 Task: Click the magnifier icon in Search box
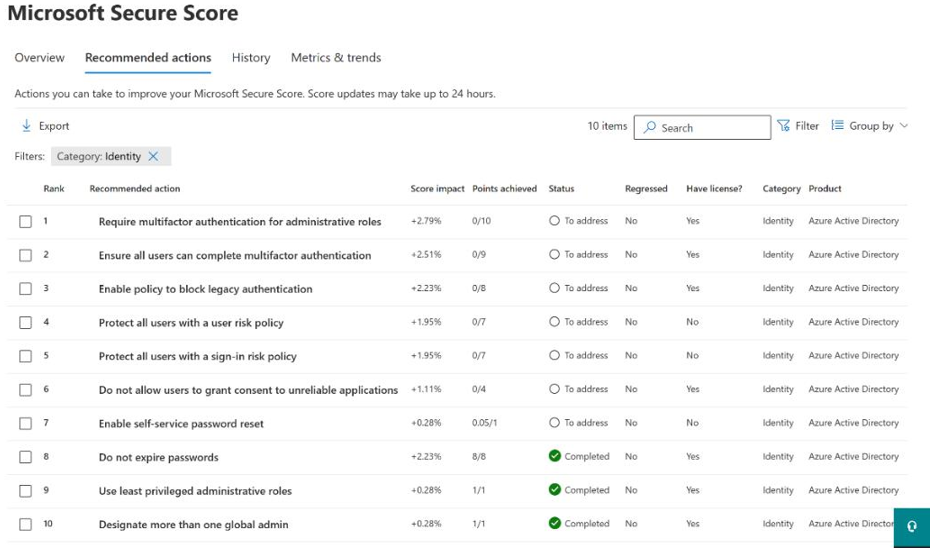[x=650, y=128]
